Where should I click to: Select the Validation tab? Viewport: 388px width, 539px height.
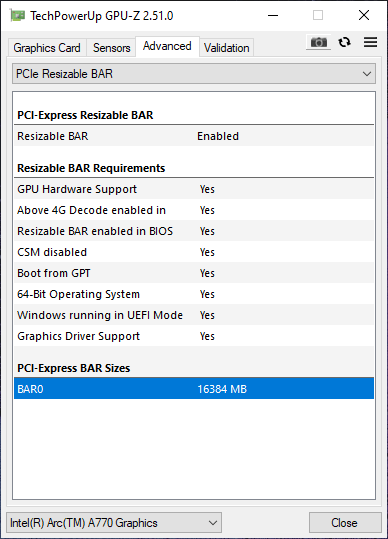(226, 48)
